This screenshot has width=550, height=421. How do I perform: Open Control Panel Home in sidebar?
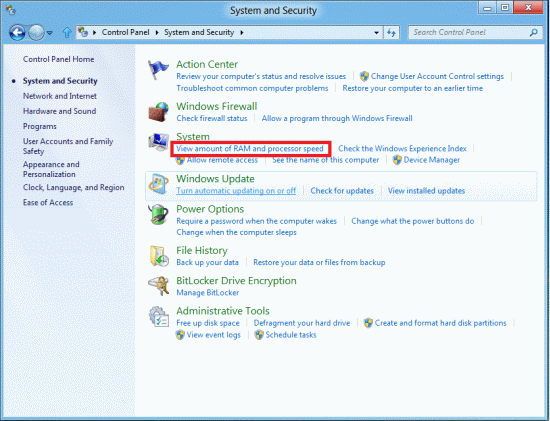59,59
